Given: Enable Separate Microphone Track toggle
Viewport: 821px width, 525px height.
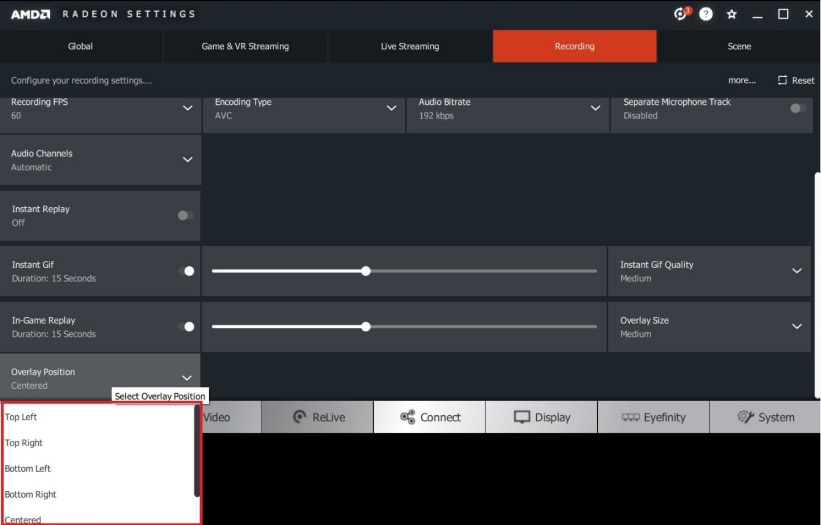Looking at the screenshot, I should 797,108.
